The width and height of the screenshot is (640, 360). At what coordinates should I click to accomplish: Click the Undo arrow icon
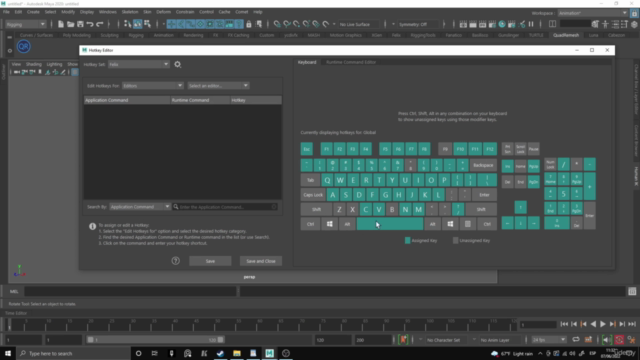click(90, 24)
